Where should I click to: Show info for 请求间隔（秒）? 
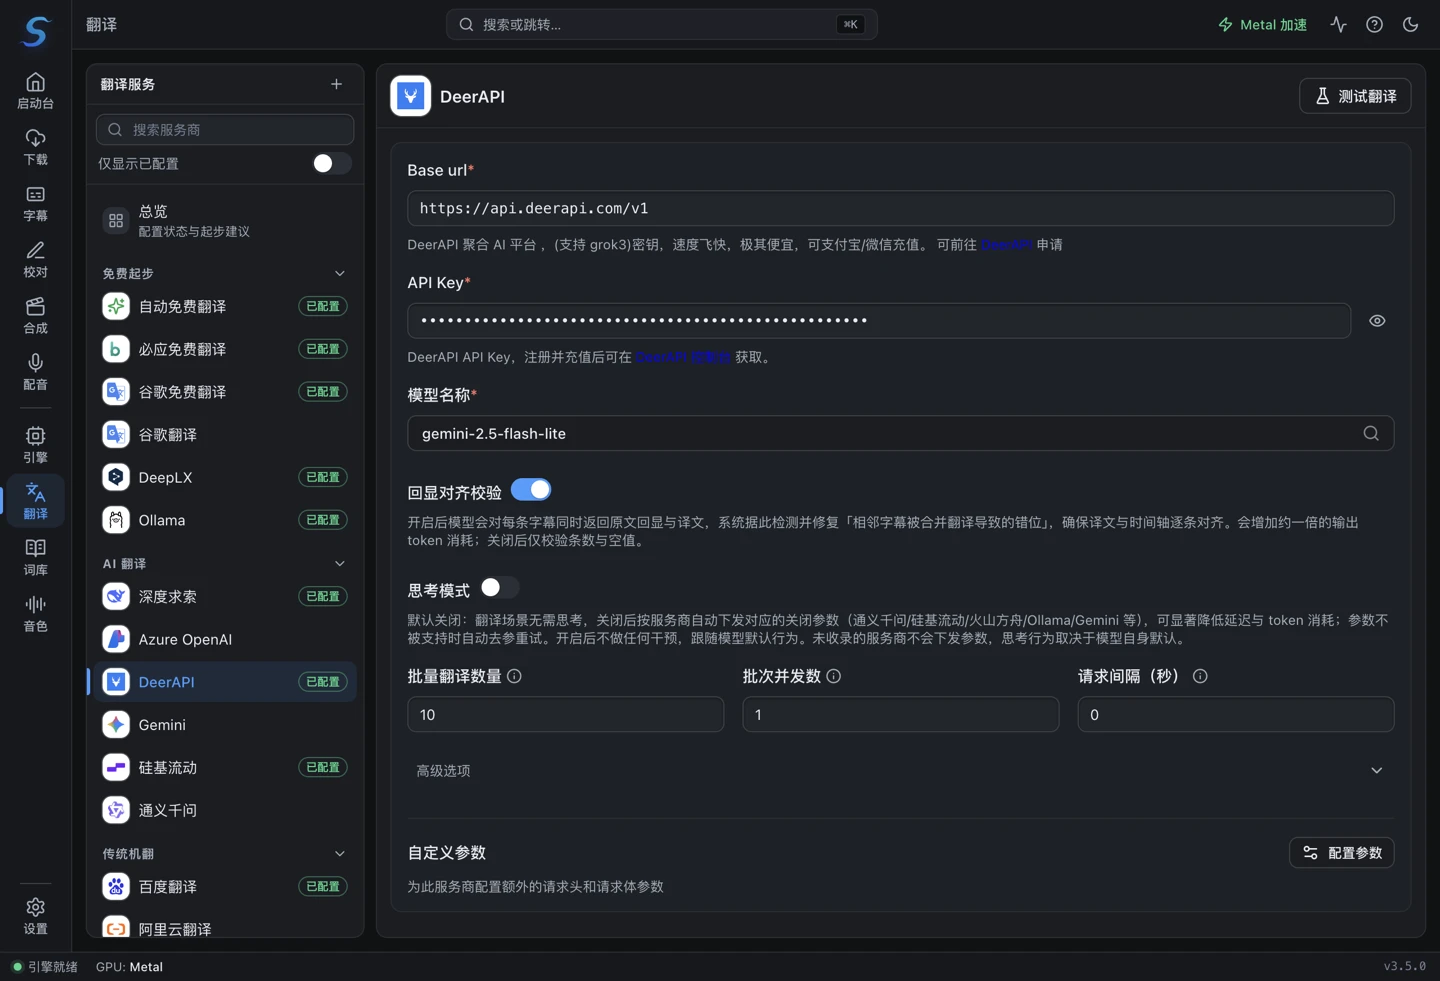tap(1200, 676)
